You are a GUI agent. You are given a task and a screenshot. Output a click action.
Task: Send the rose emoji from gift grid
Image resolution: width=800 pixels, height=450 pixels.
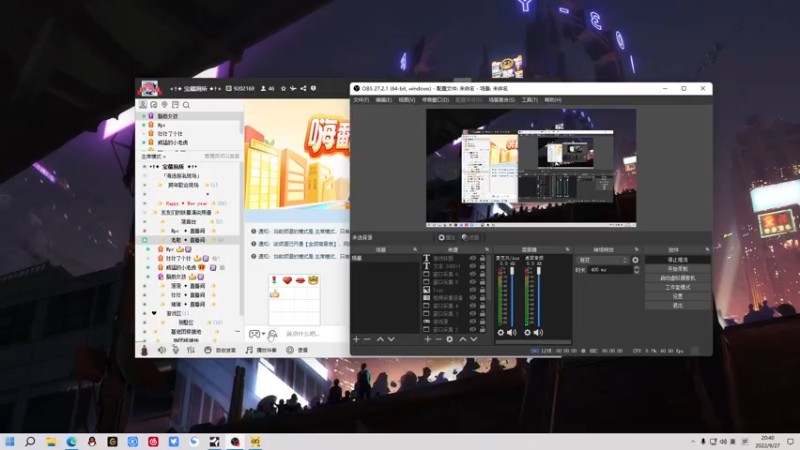tap(274, 280)
